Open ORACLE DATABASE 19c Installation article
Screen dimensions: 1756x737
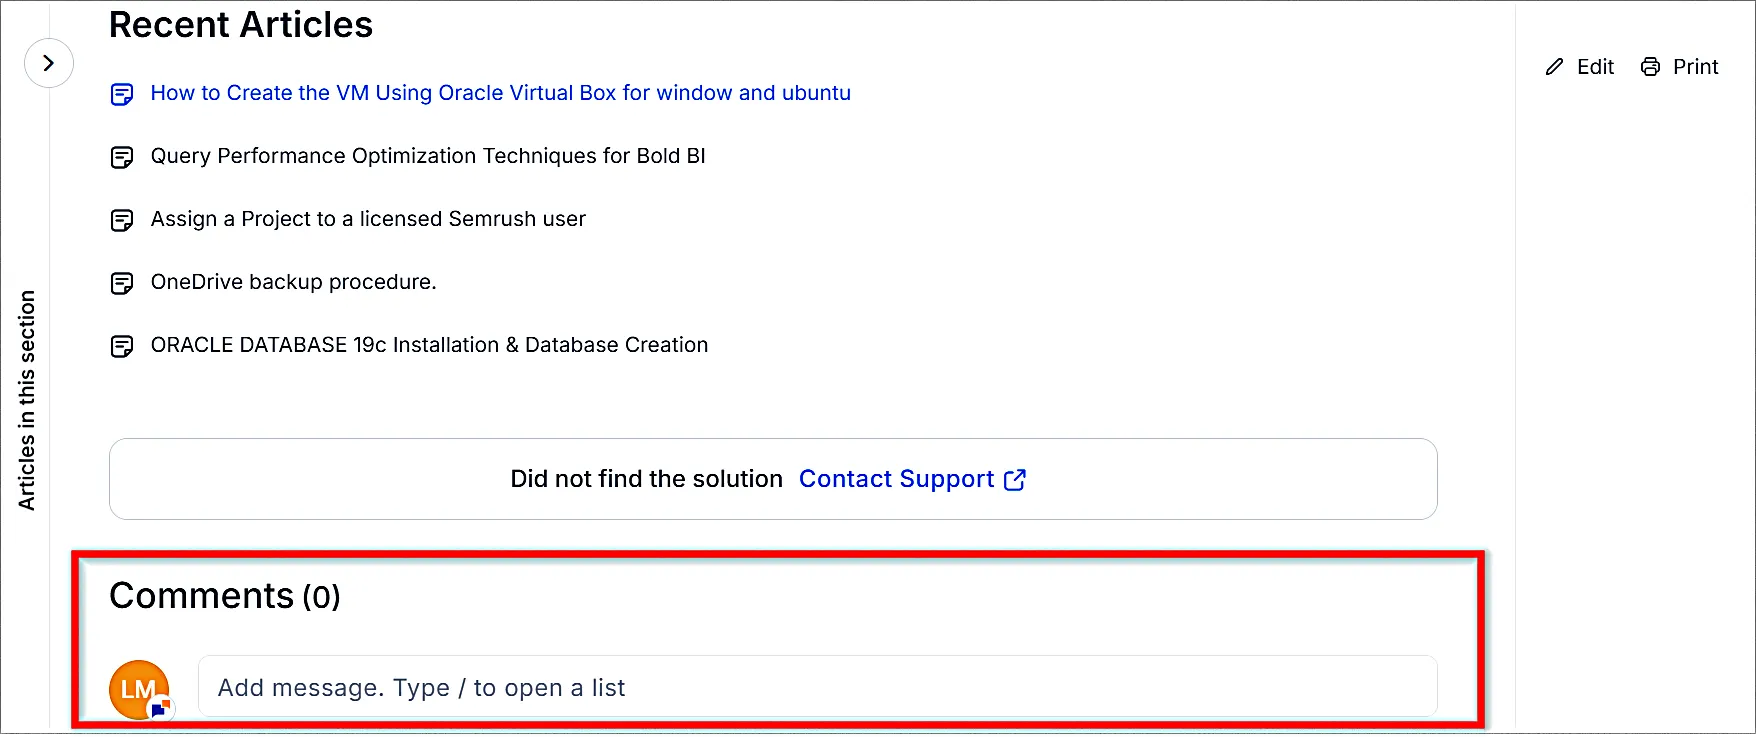429,345
